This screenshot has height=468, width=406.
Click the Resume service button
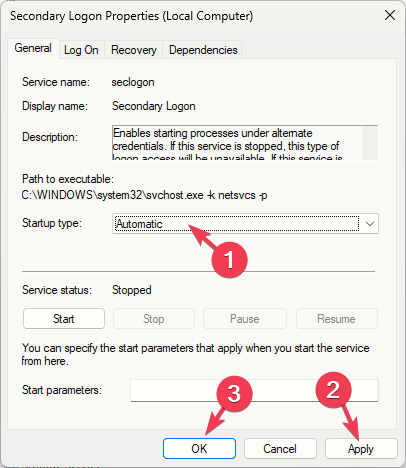tap(336, 319)
